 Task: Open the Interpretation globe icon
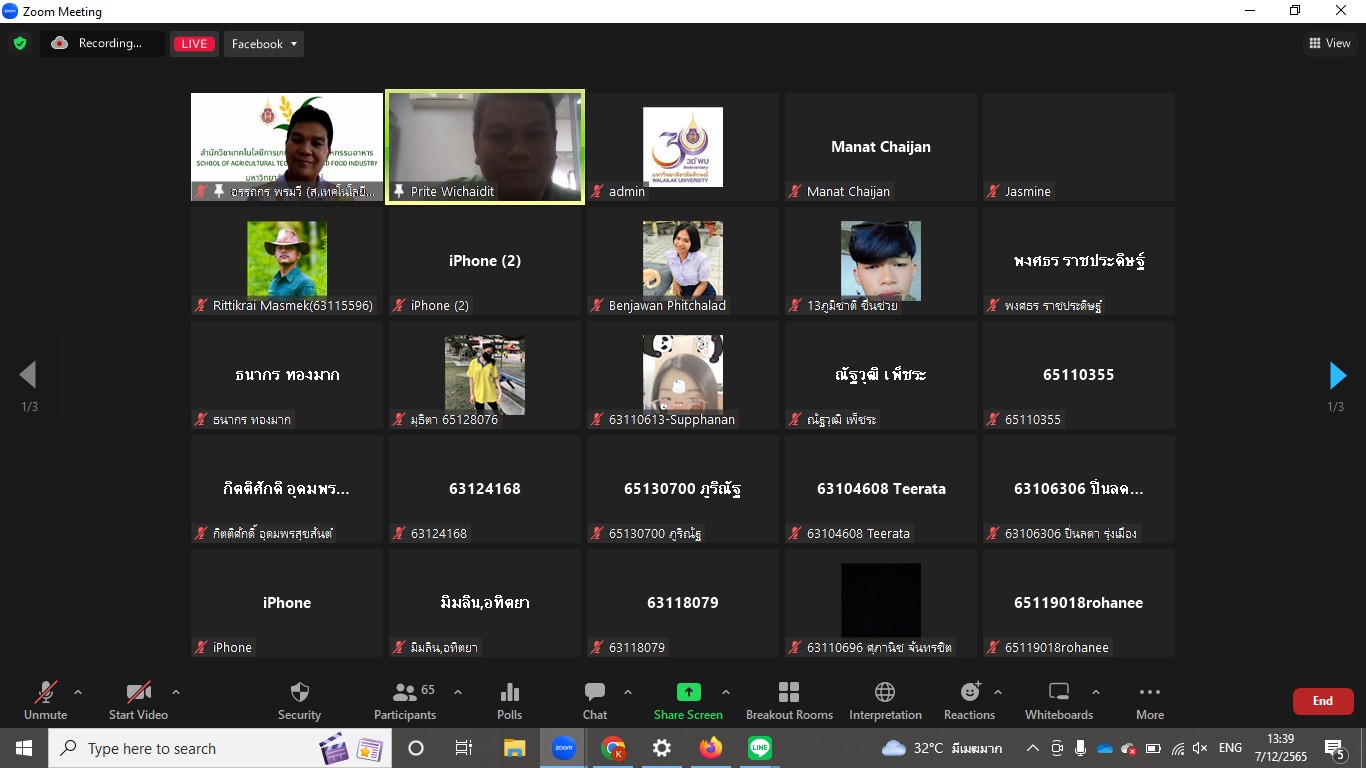pyautogui.click(x=885, y=700)
